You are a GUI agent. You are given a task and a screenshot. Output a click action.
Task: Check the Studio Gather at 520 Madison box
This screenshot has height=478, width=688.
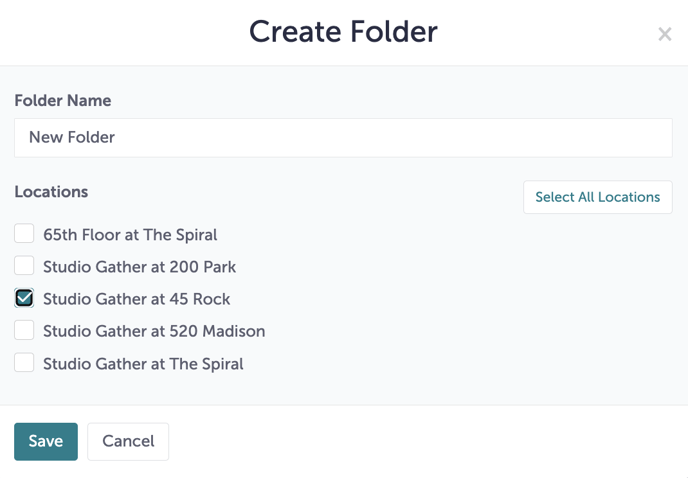24,330
